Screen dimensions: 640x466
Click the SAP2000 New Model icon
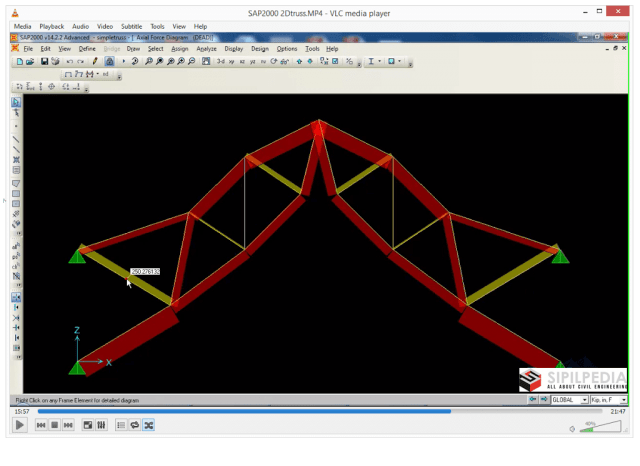[20, 61]
